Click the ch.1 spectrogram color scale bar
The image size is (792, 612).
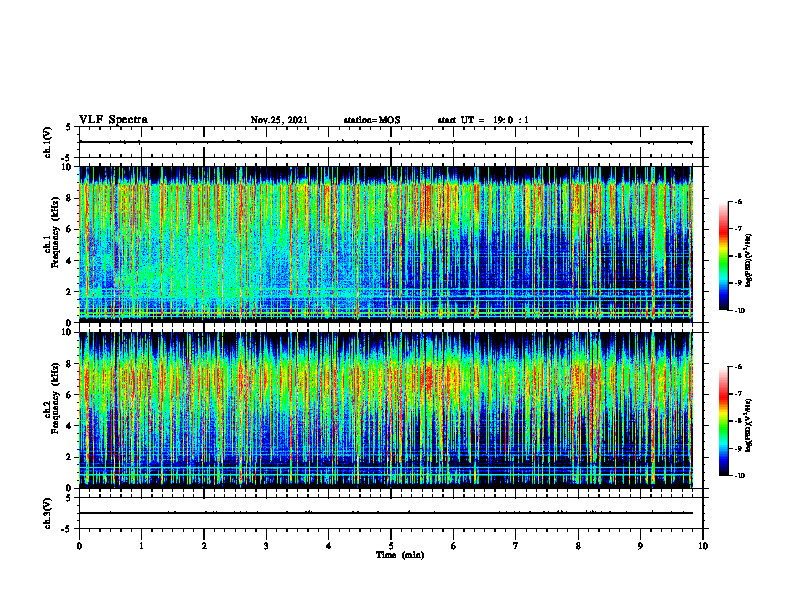pos(723,256)
